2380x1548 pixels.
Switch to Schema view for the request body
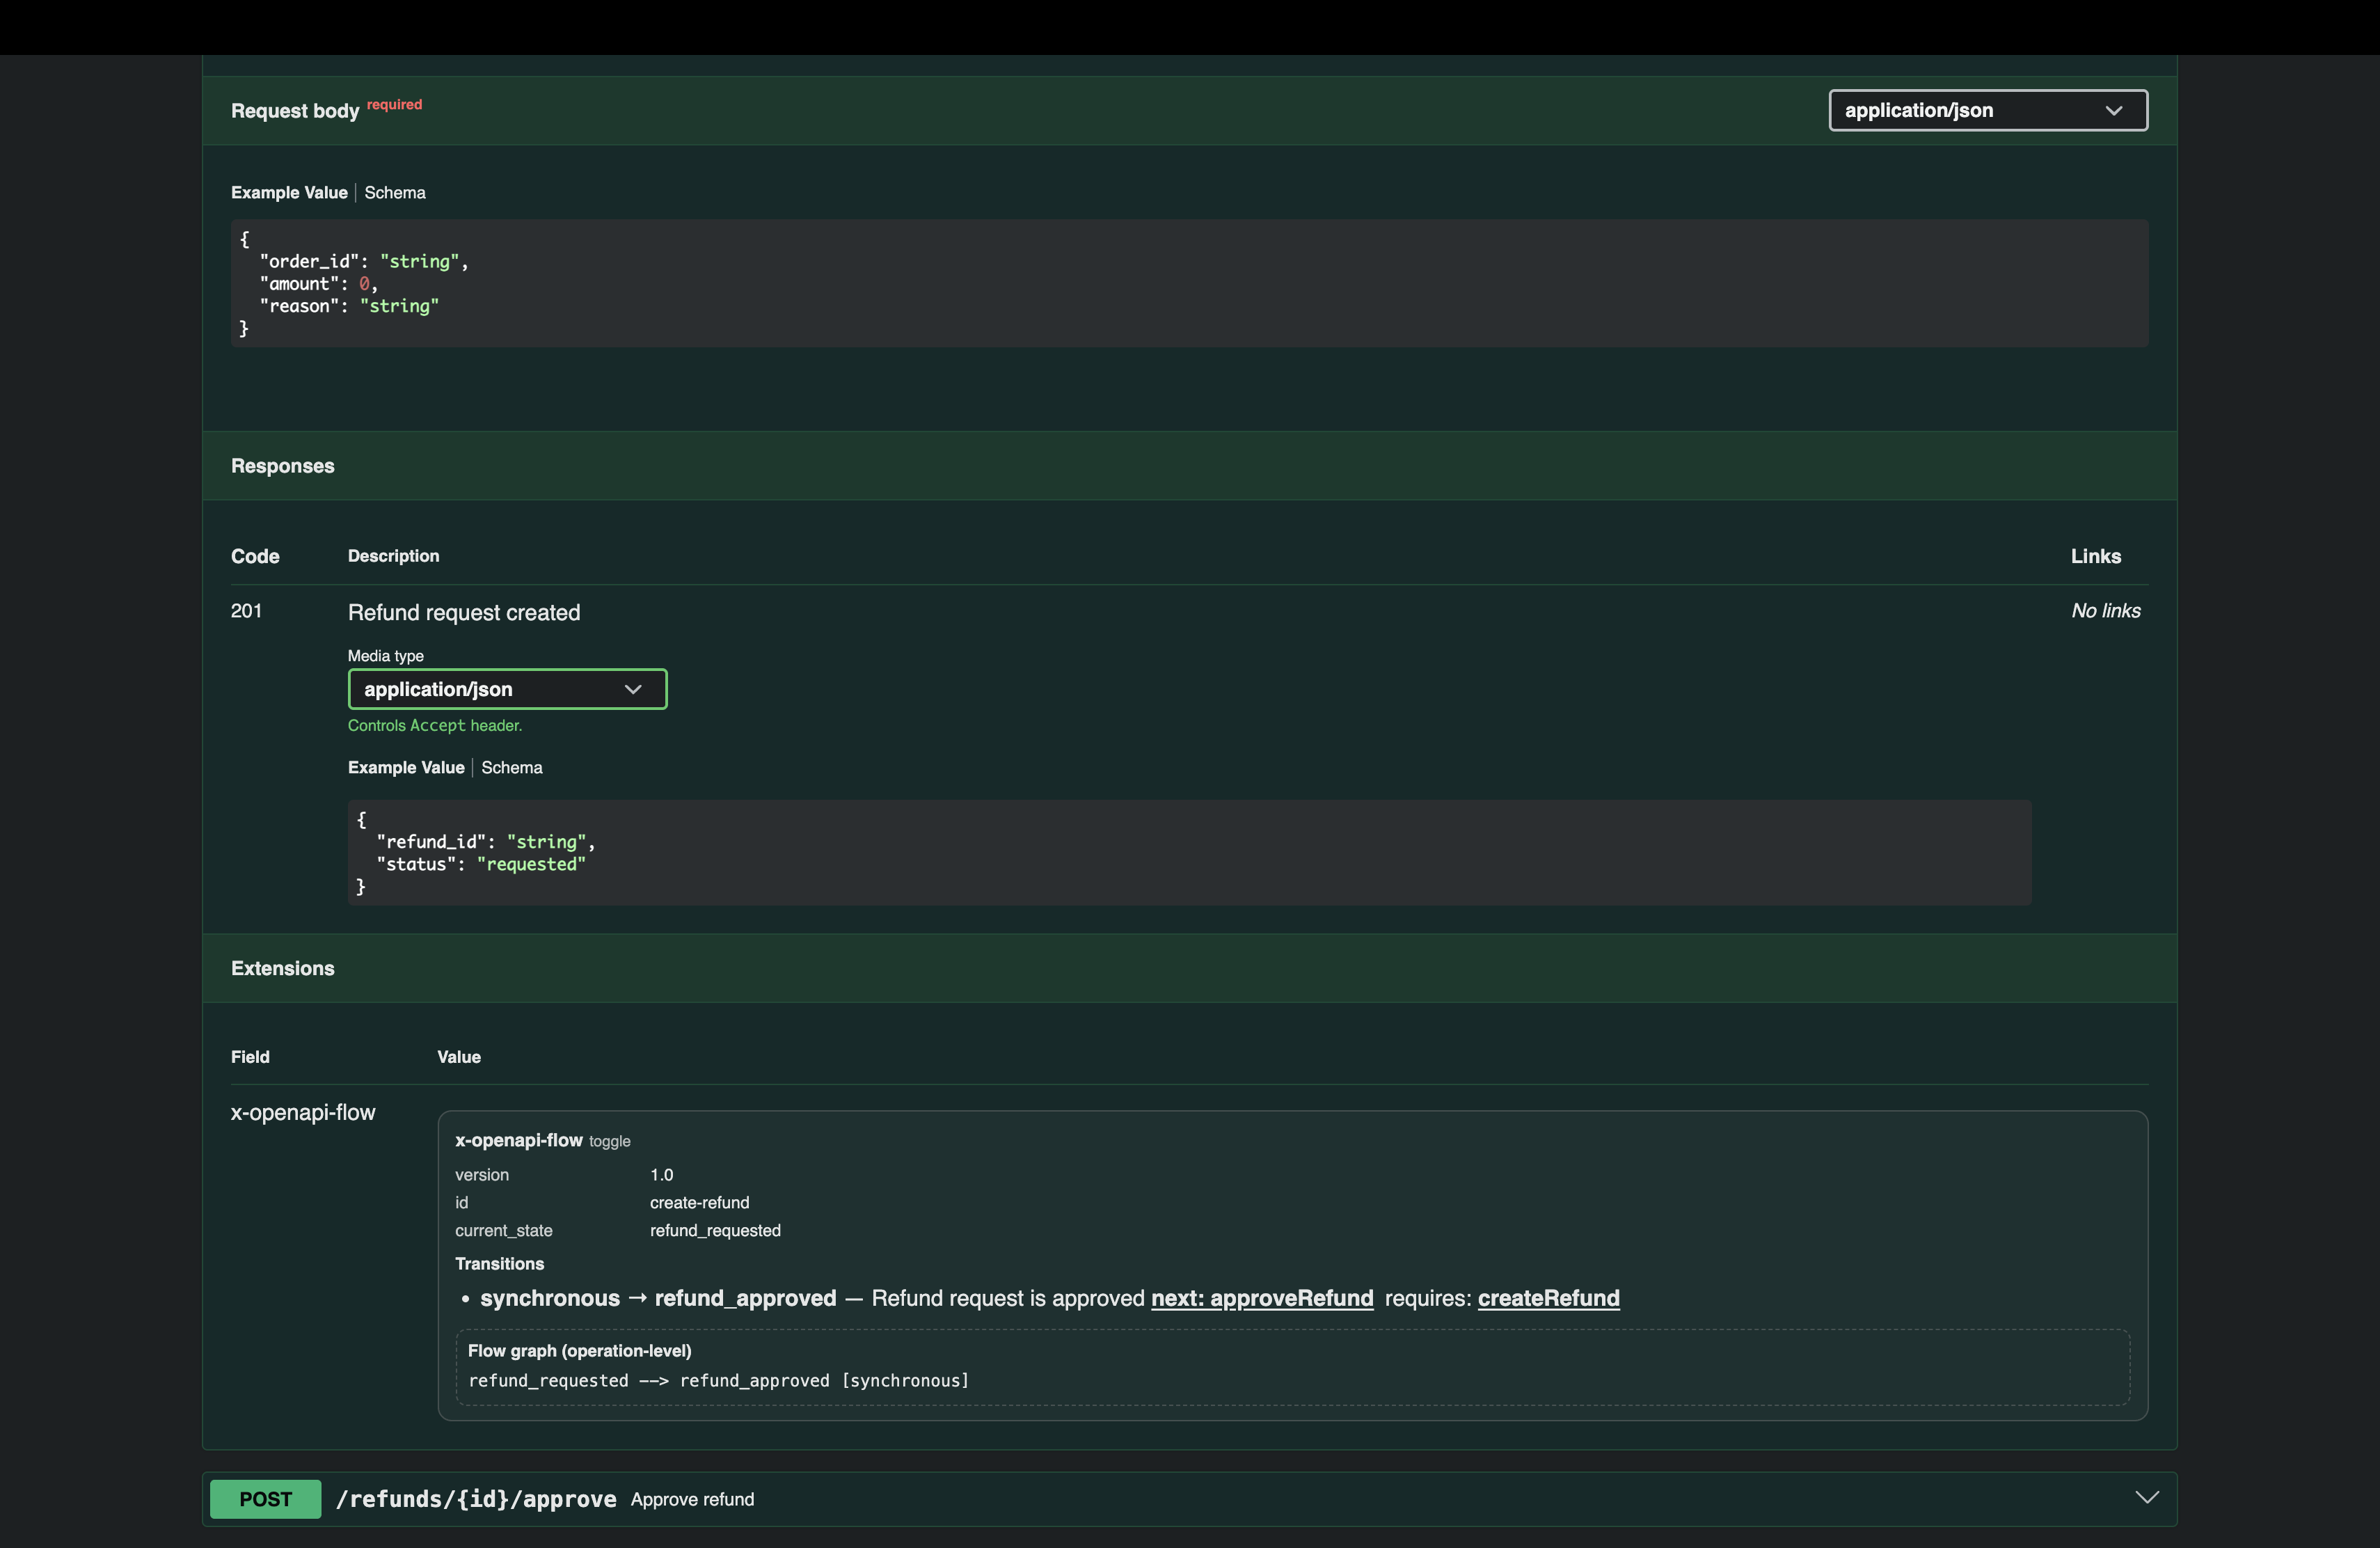[394, 192]
